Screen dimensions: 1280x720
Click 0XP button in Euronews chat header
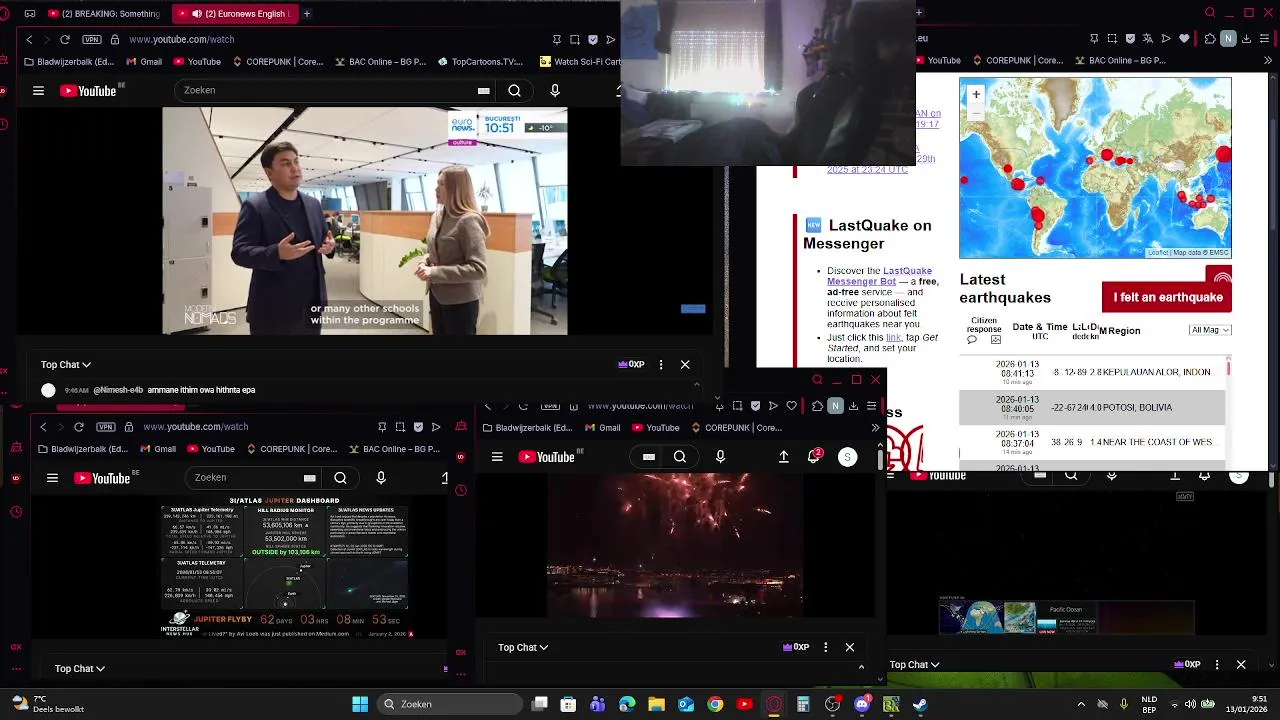pos(631,365)
